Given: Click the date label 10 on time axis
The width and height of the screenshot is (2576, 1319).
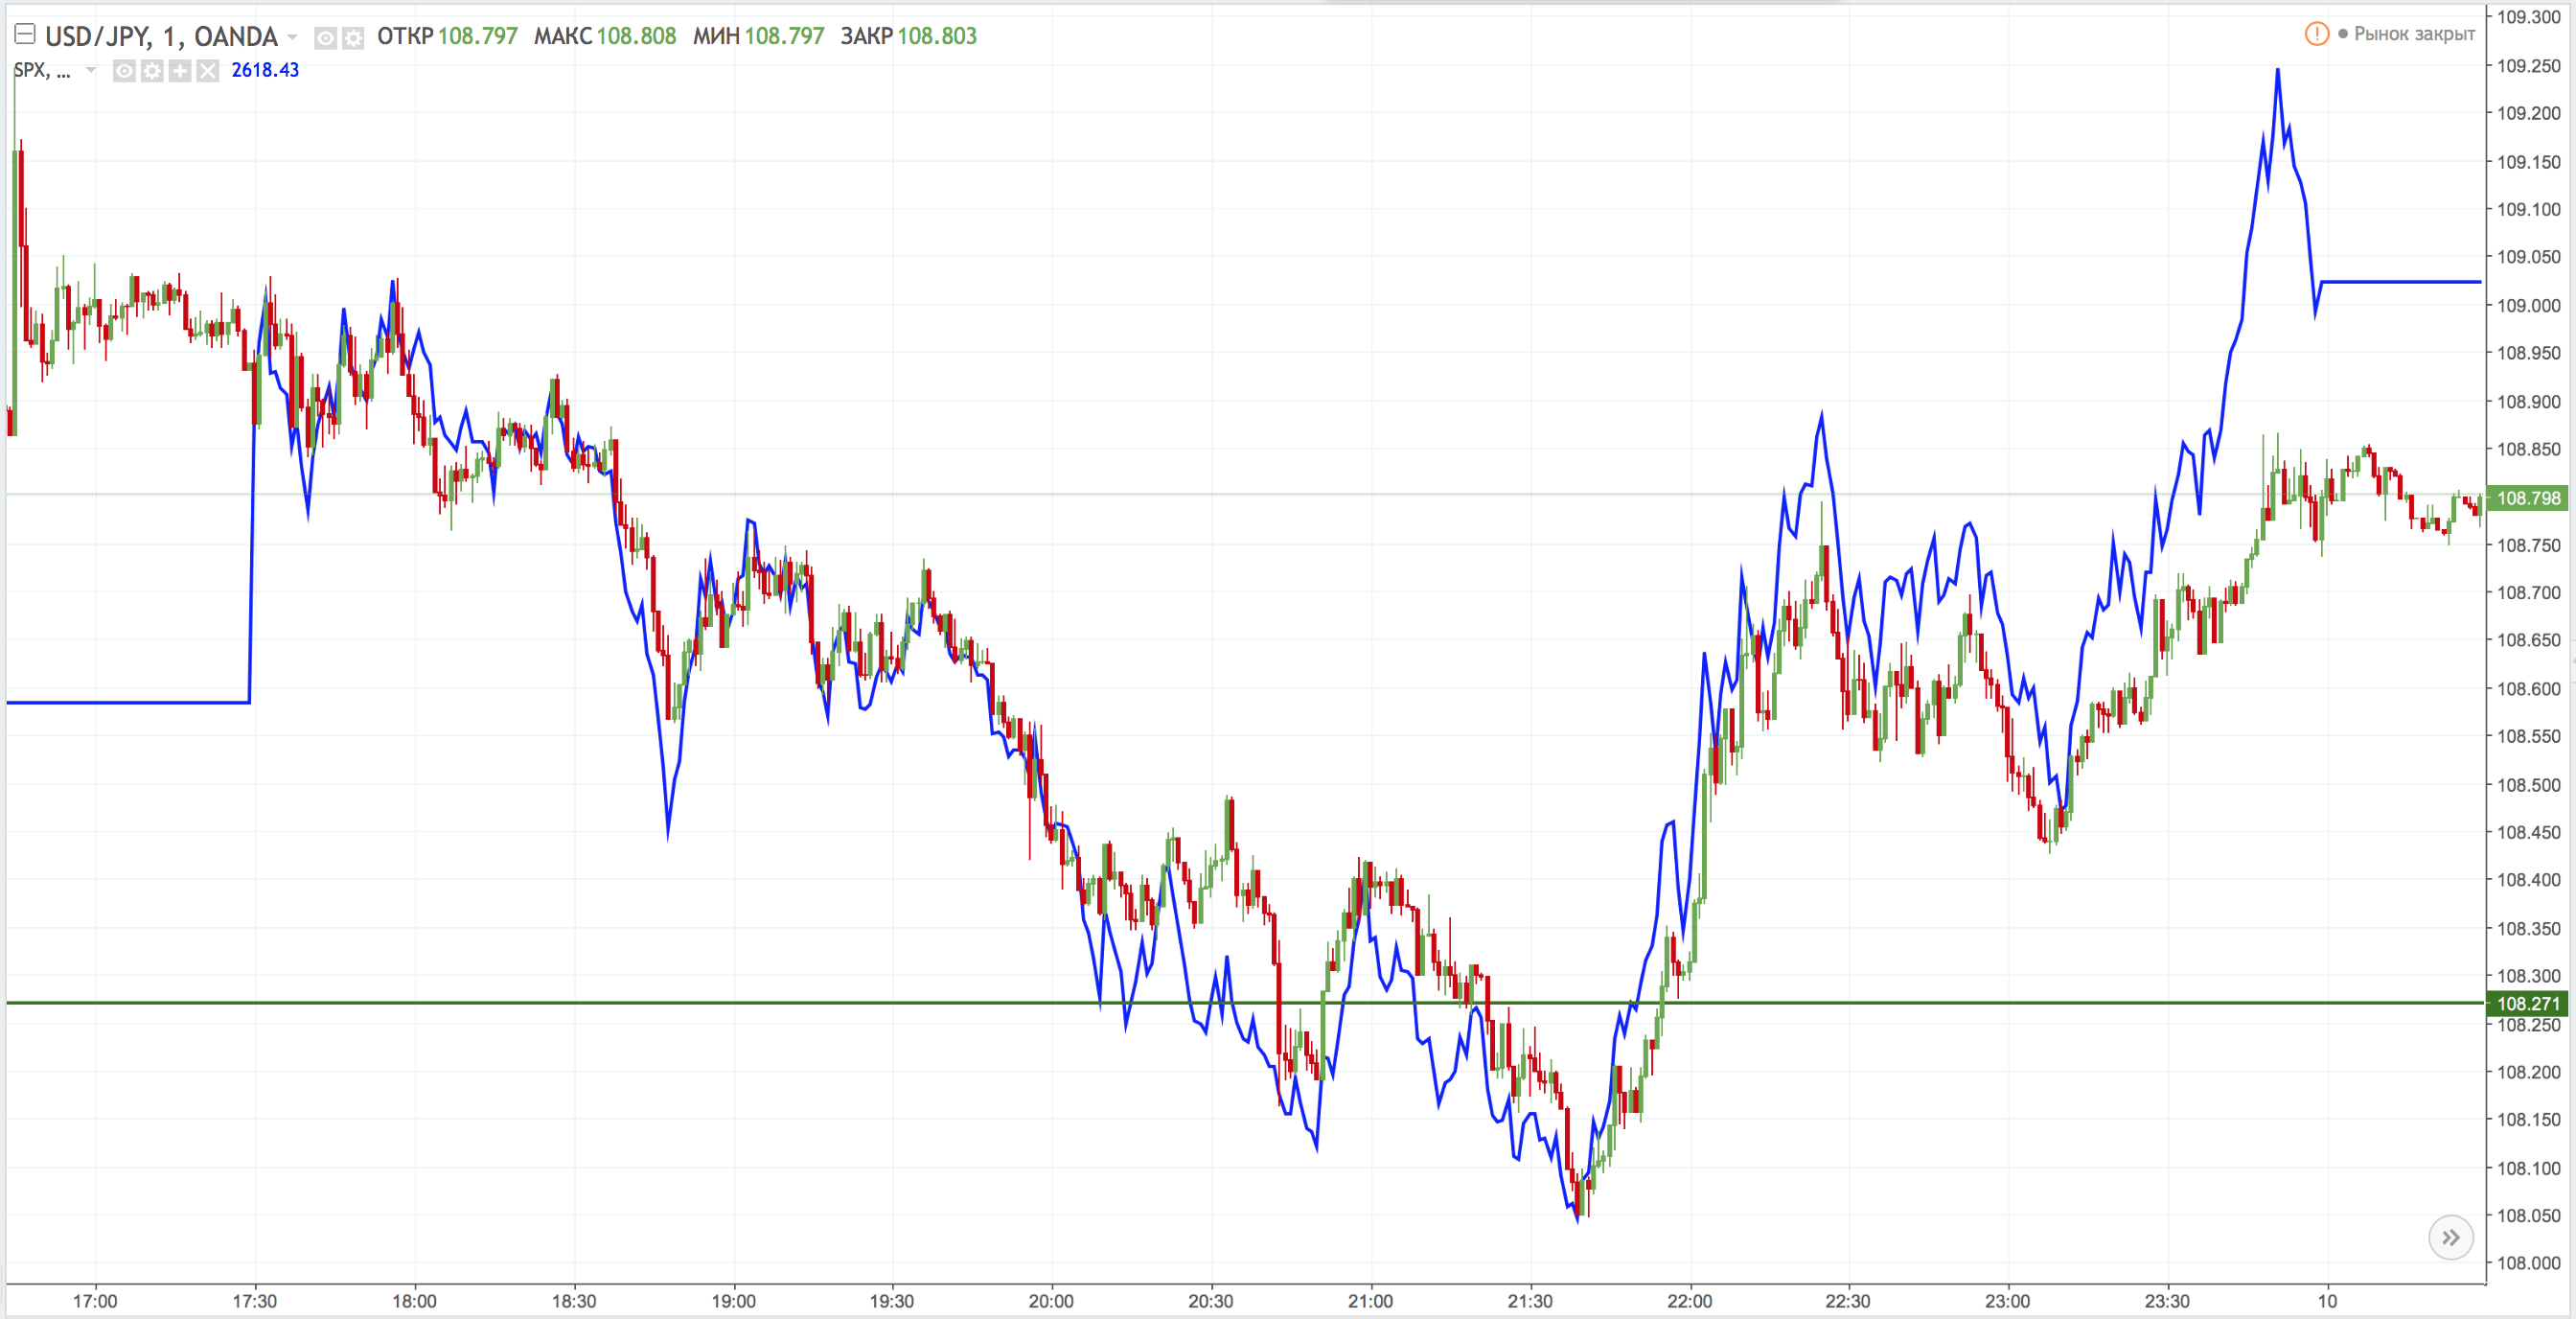Looking at the screenshot, I should point(2327,1301).
